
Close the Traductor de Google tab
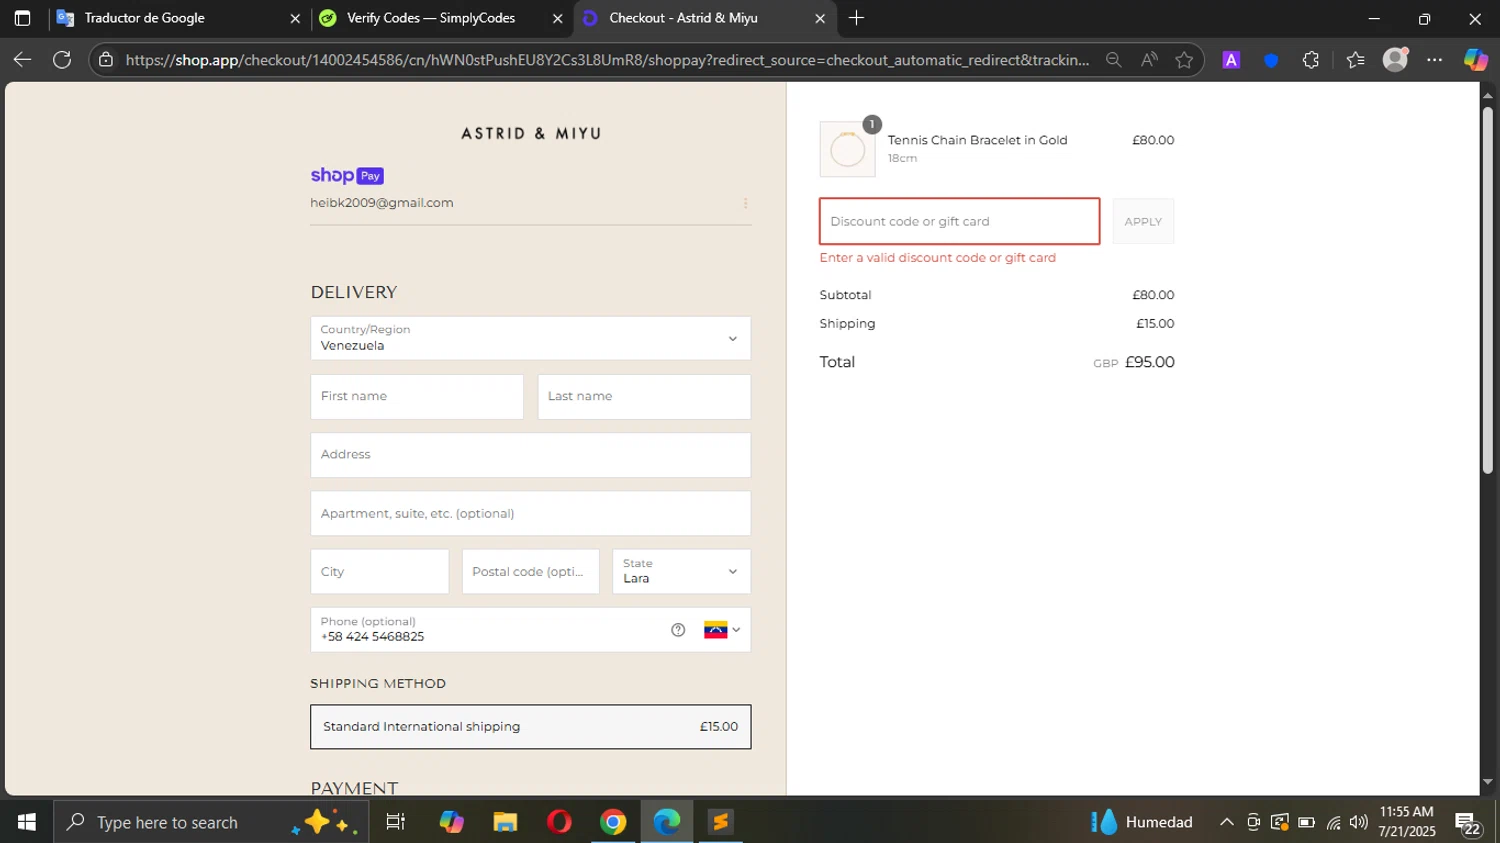pos(295,18)
